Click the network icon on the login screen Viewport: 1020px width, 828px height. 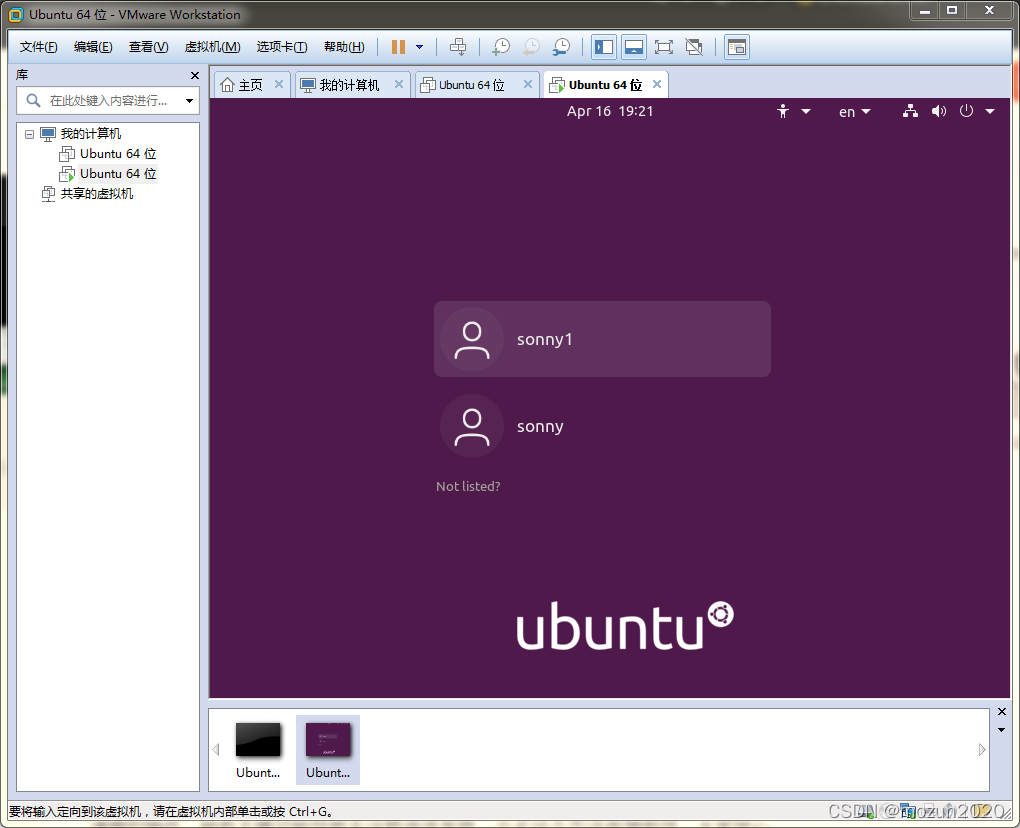(x=910, y=111)
